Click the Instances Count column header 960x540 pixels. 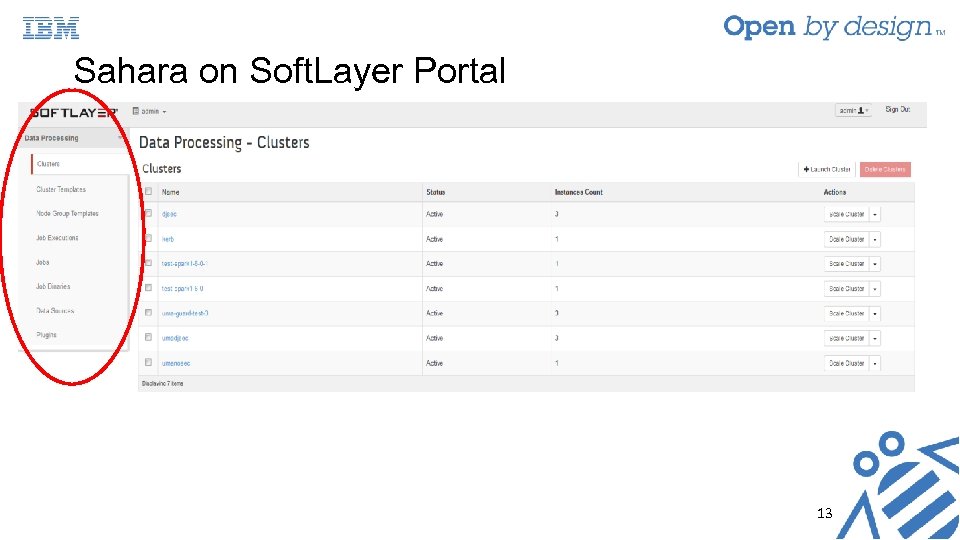click(x=579, y=192)
